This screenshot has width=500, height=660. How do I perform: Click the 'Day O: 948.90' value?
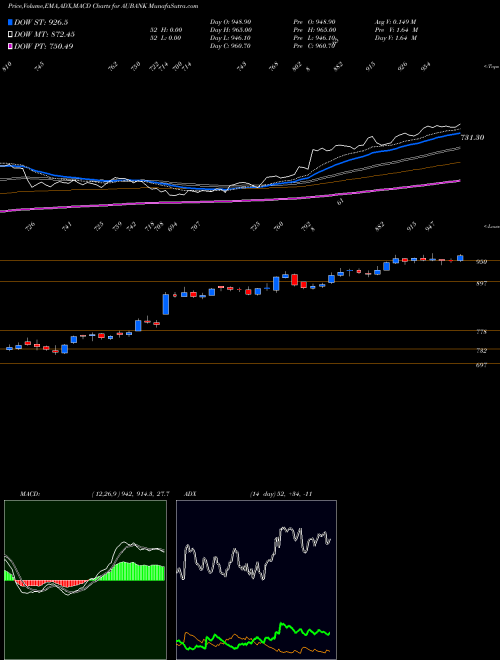tap(230, 21)
